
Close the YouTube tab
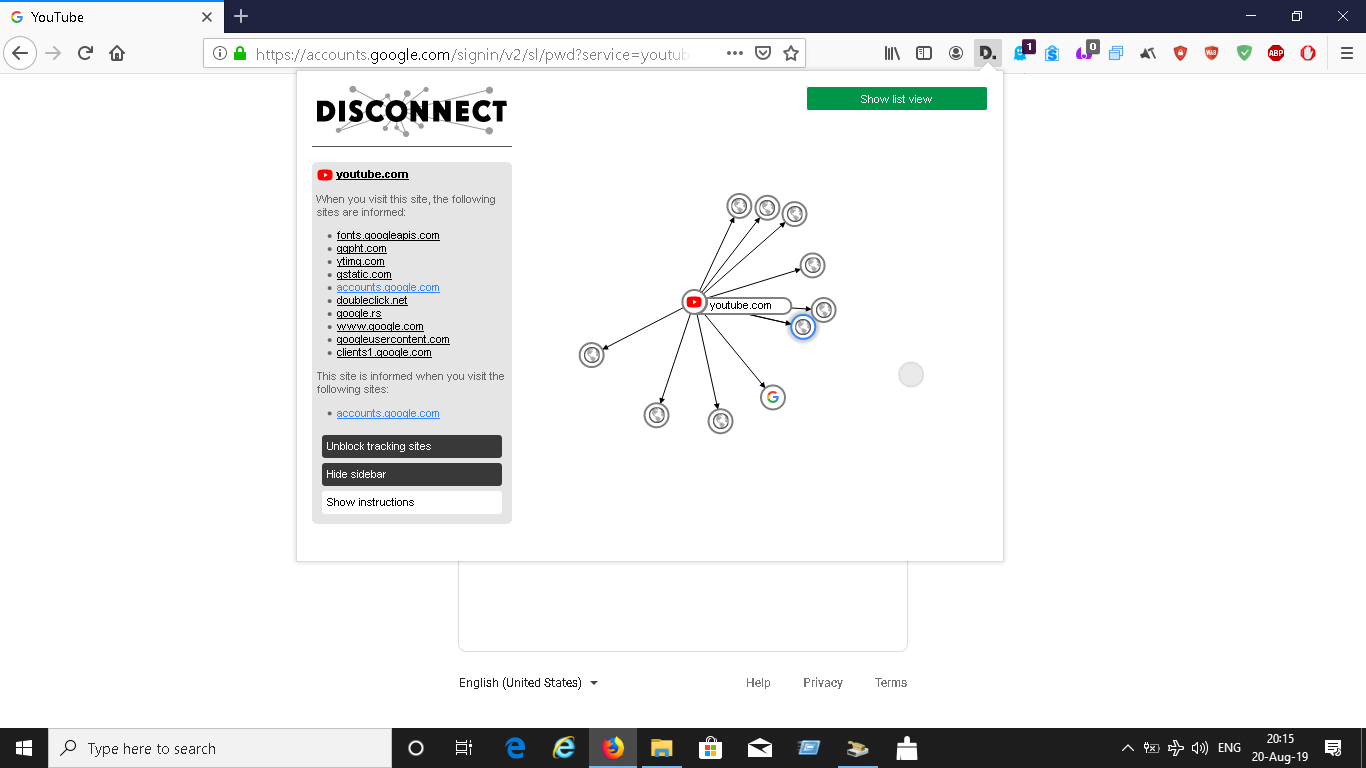207,17
